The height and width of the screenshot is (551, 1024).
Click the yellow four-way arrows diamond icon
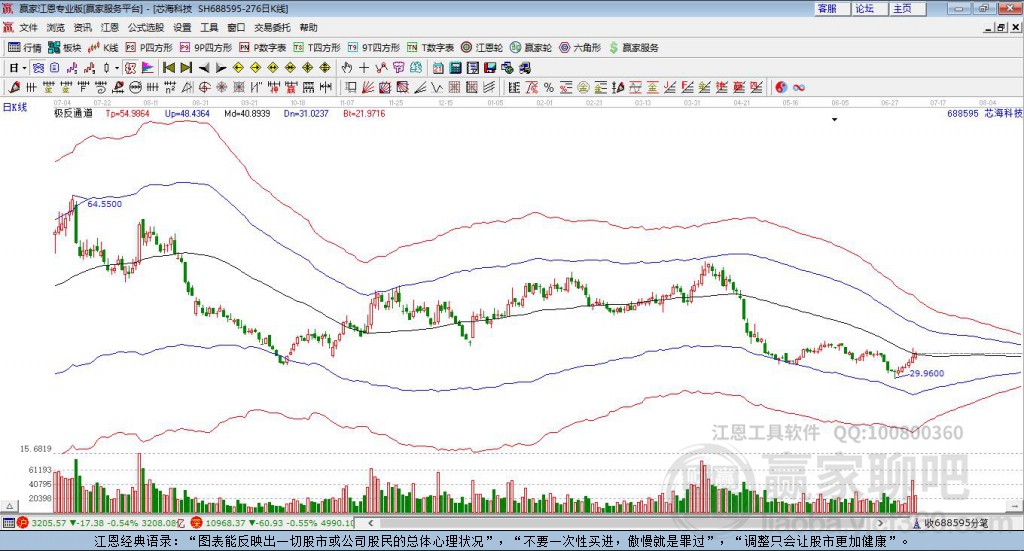[x=308, y=68]
